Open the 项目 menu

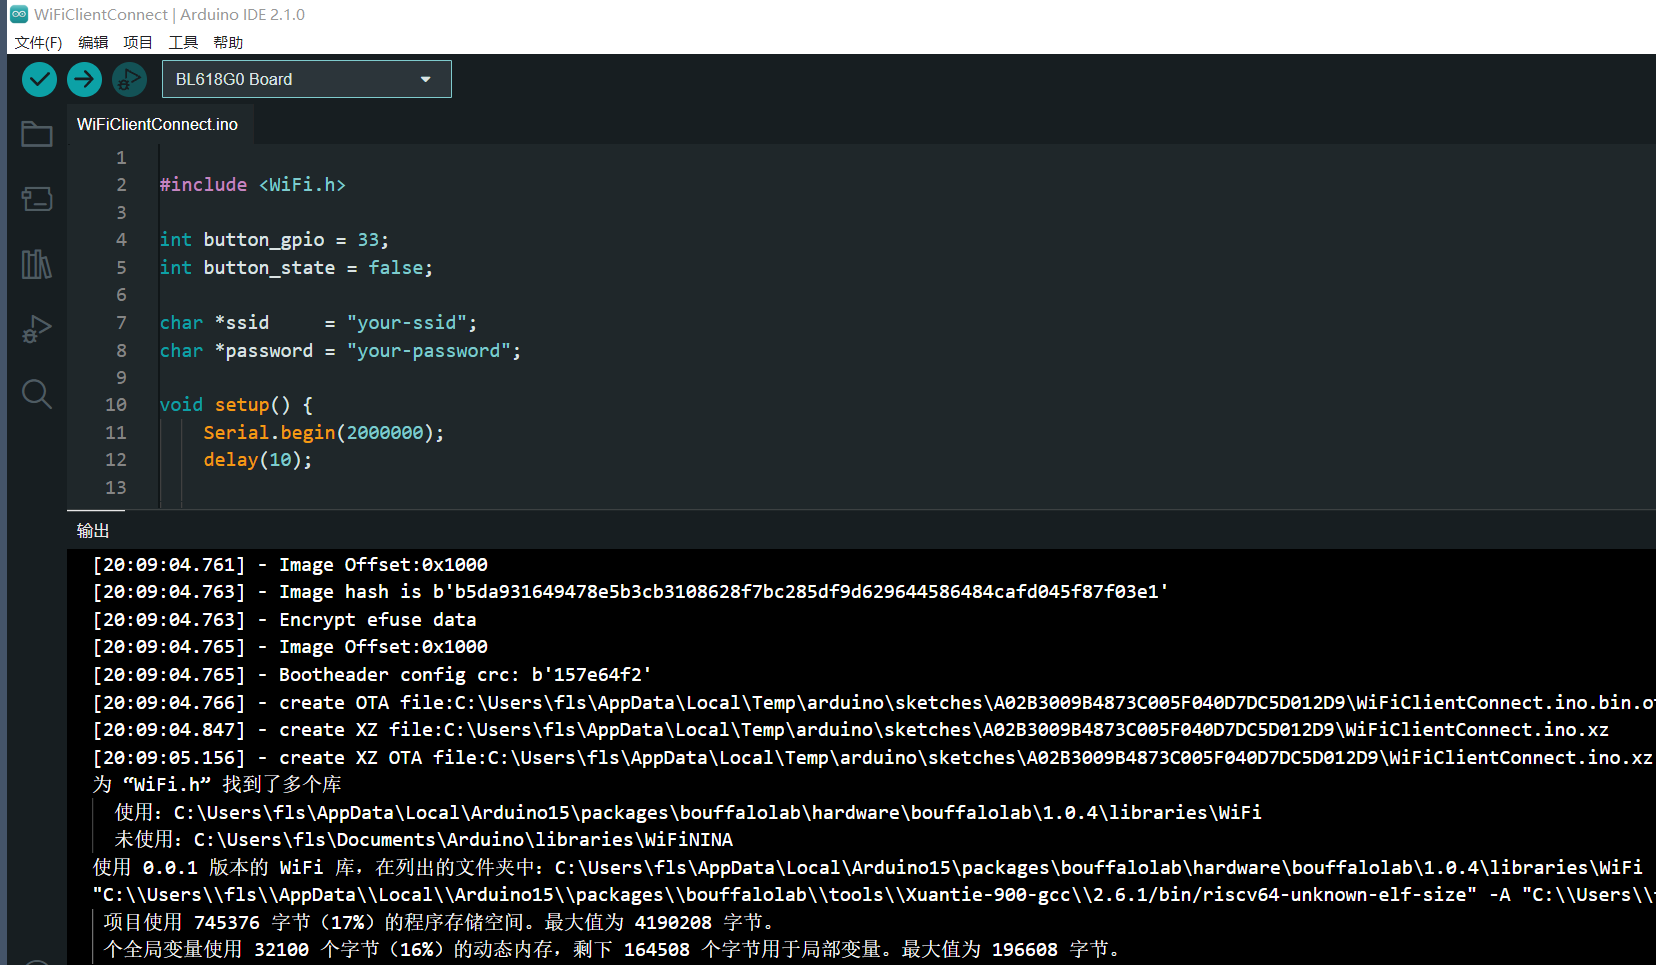click(138, 42)
